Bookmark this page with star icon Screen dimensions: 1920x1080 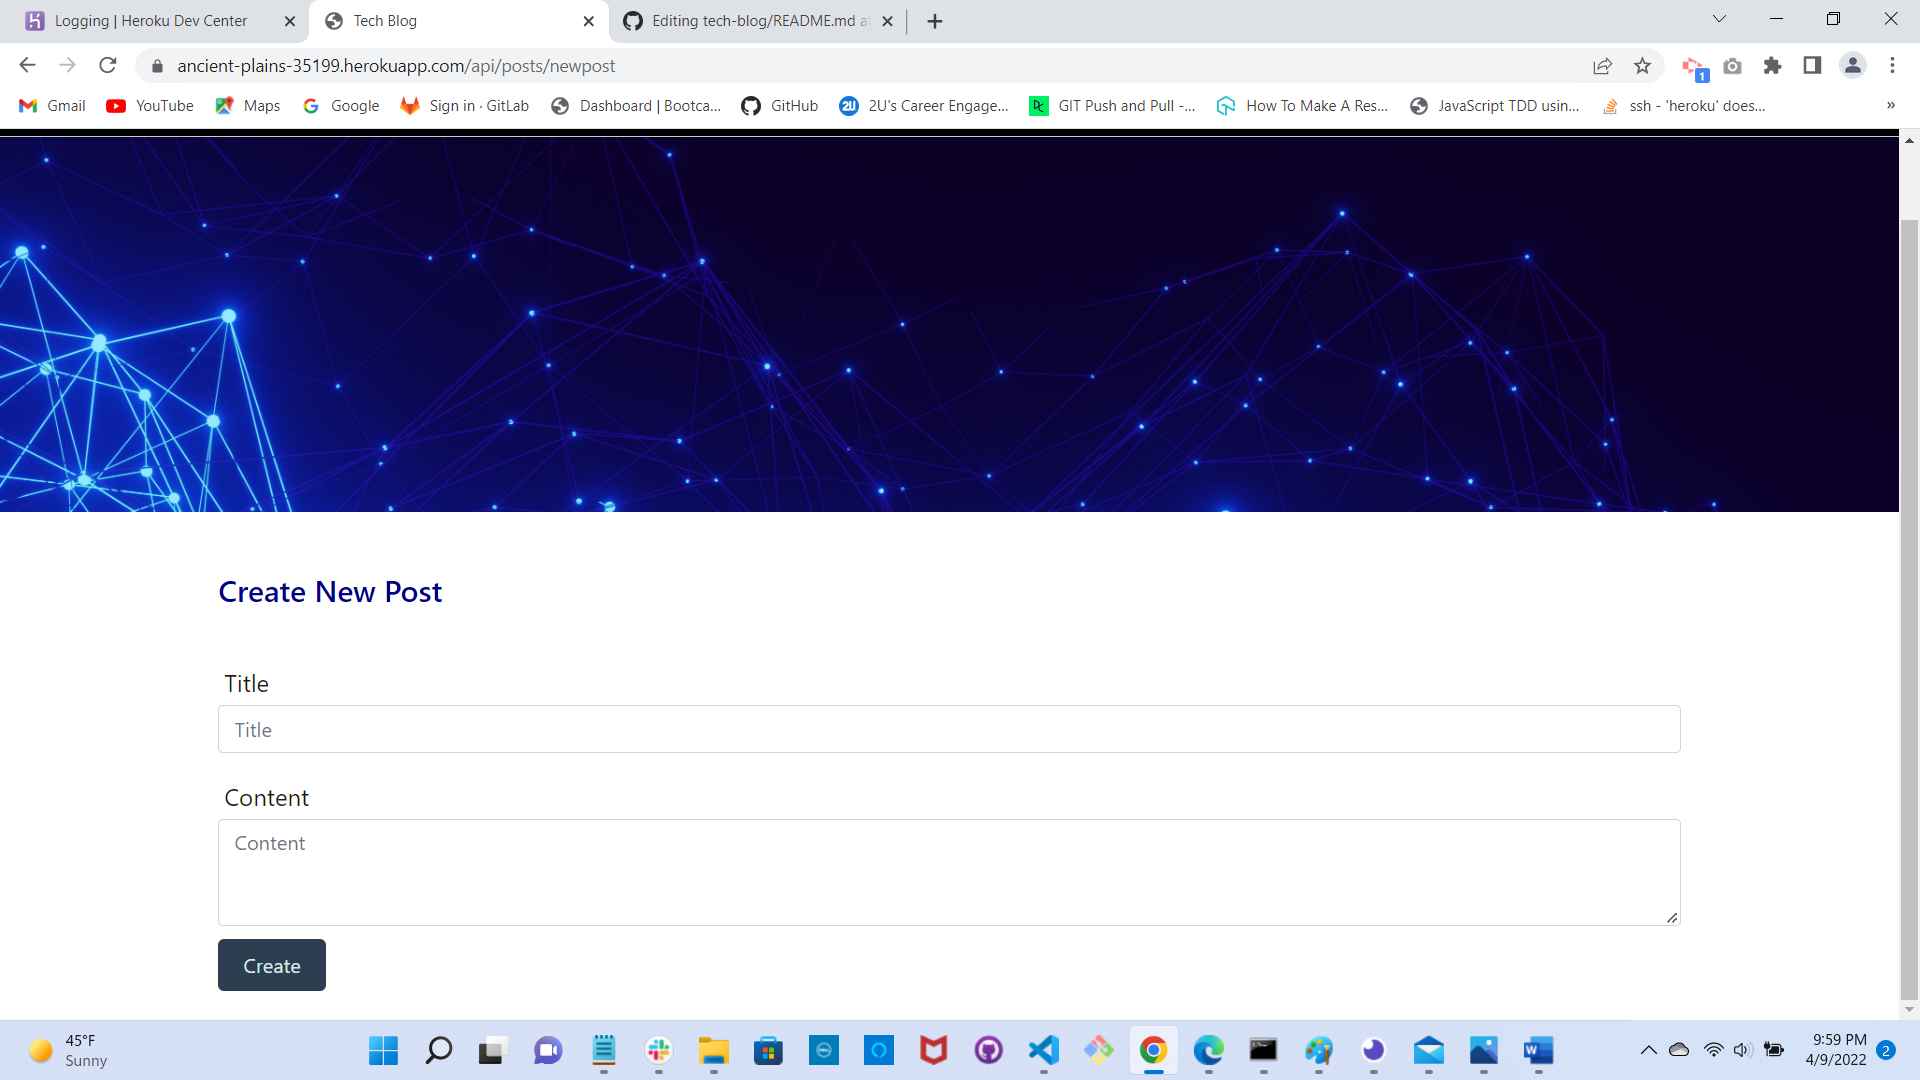point(1642,66)
